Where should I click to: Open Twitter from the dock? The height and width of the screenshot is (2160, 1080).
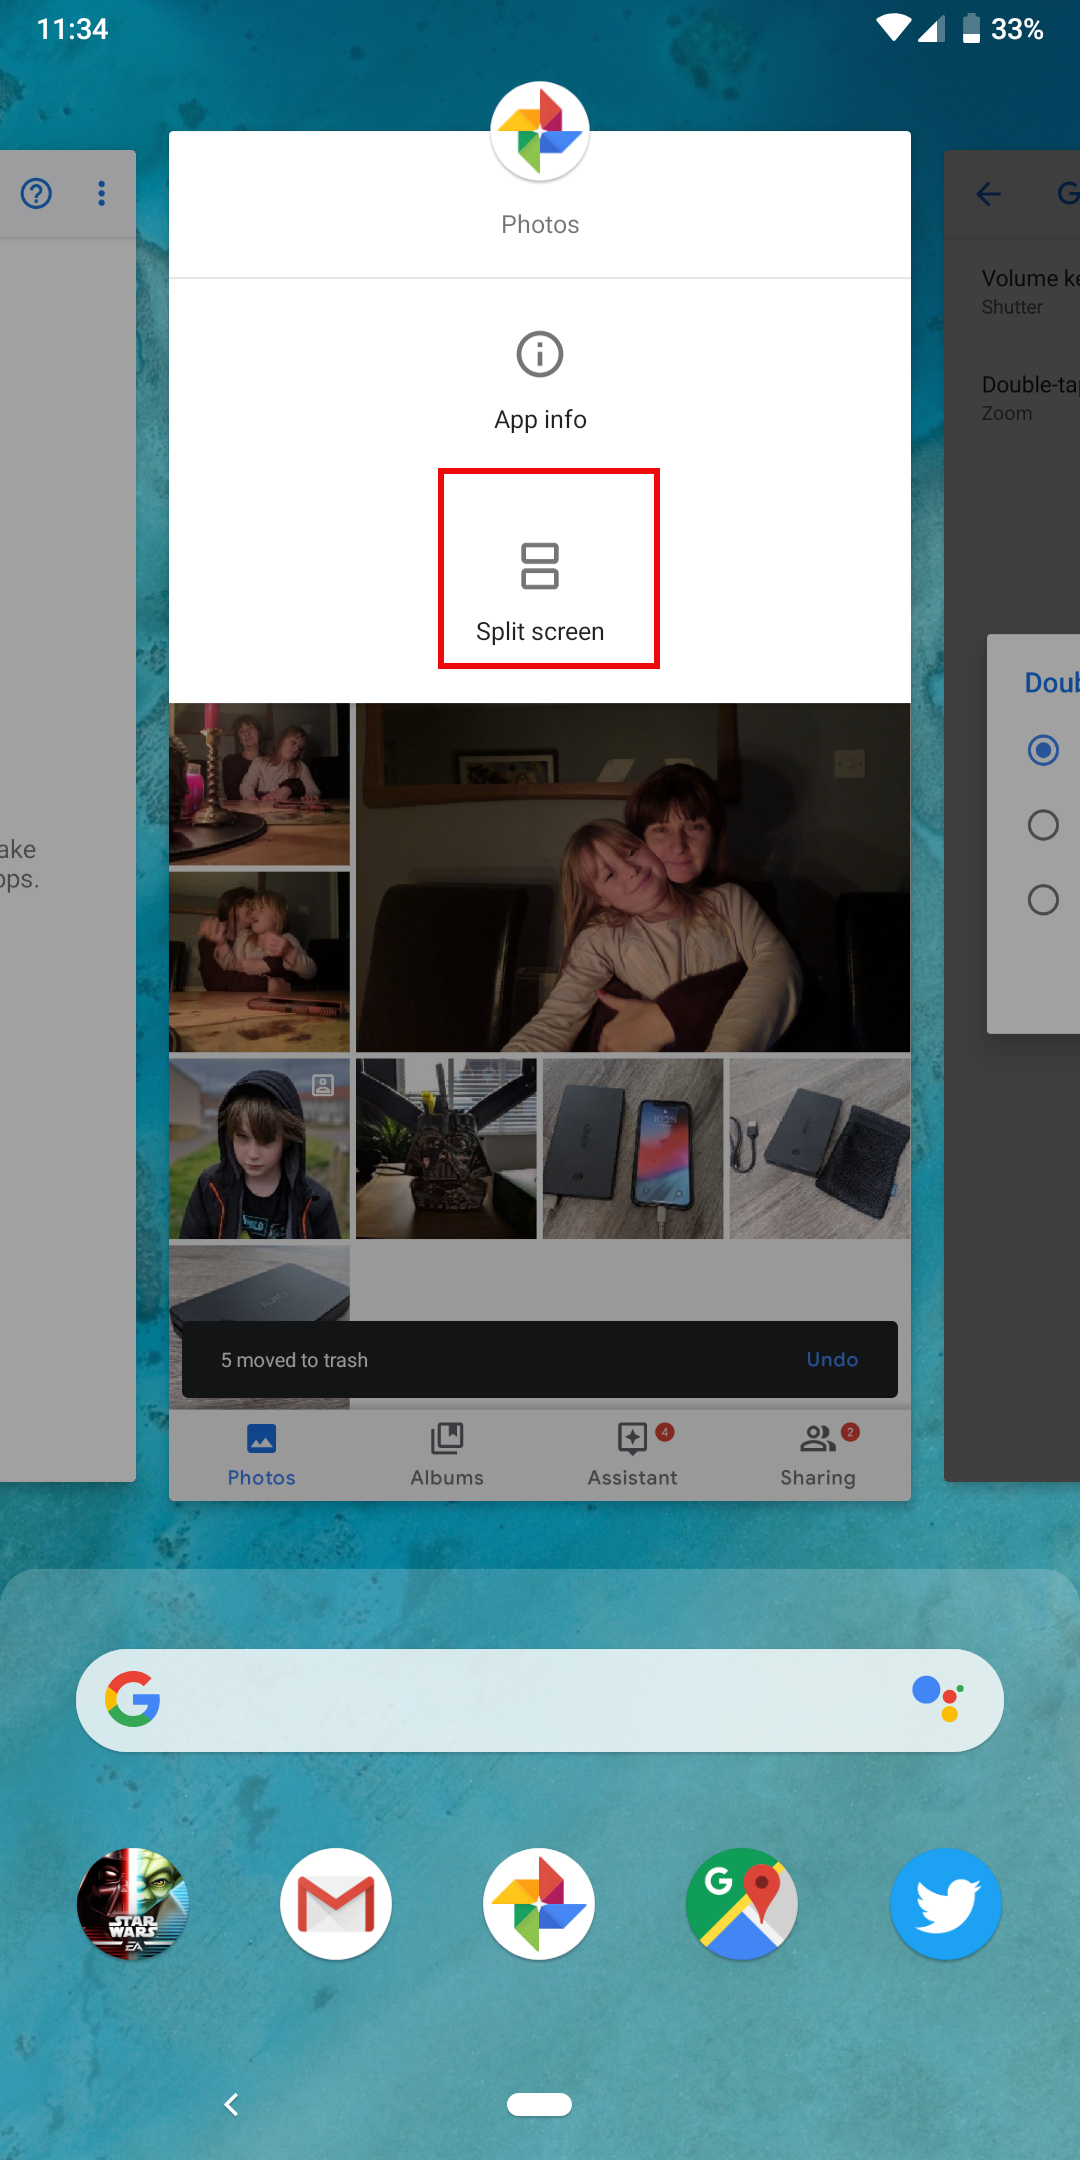click(x=945, y=1903)
